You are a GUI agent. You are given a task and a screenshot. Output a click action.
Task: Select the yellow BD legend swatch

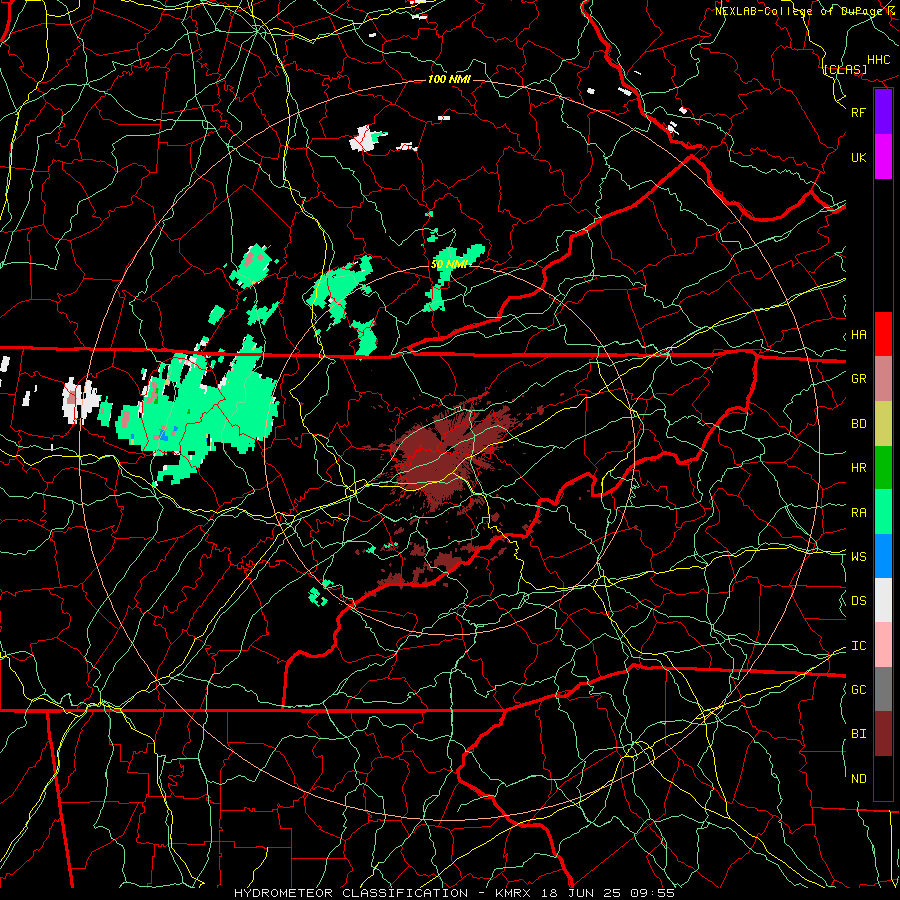pos(883,424)
